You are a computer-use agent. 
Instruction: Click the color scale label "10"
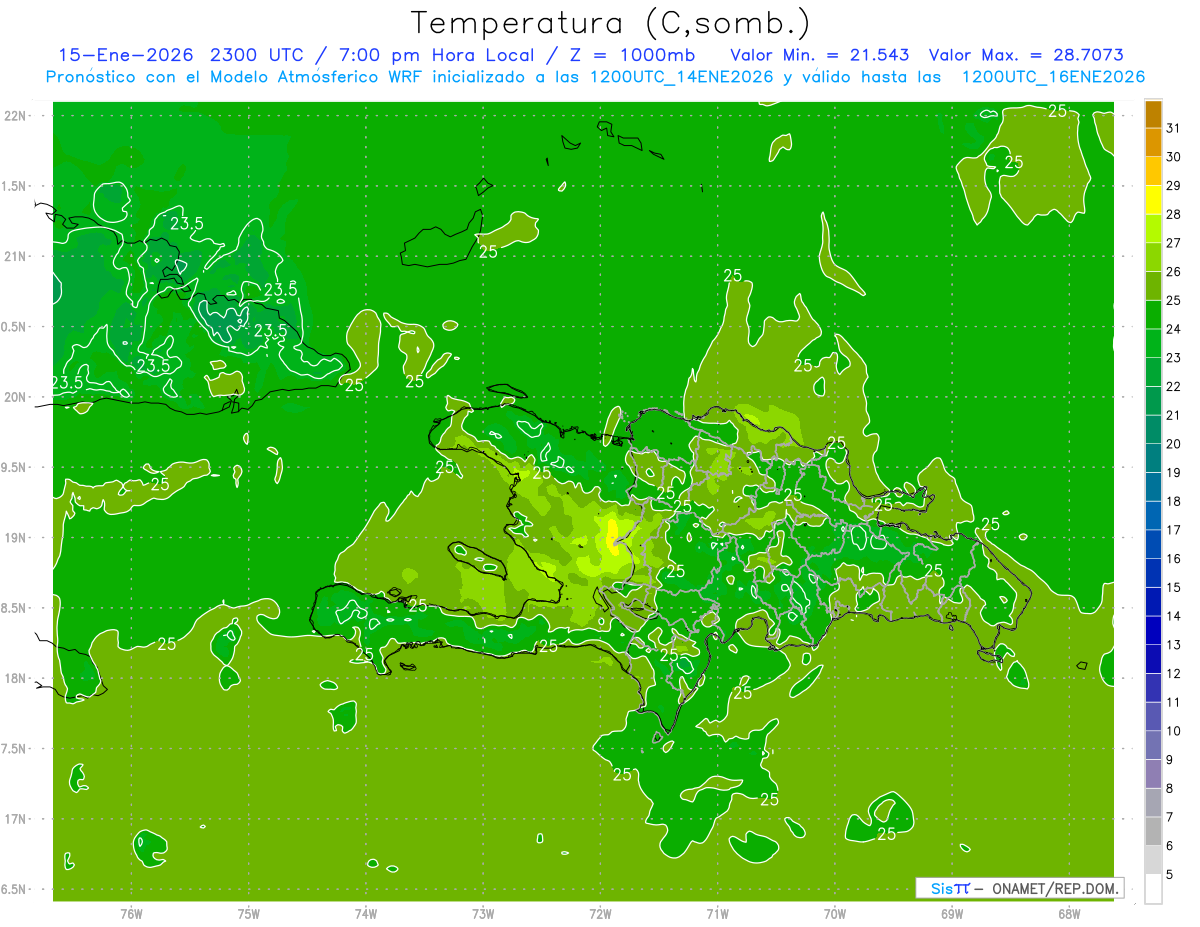click(x=1173, y=731)
